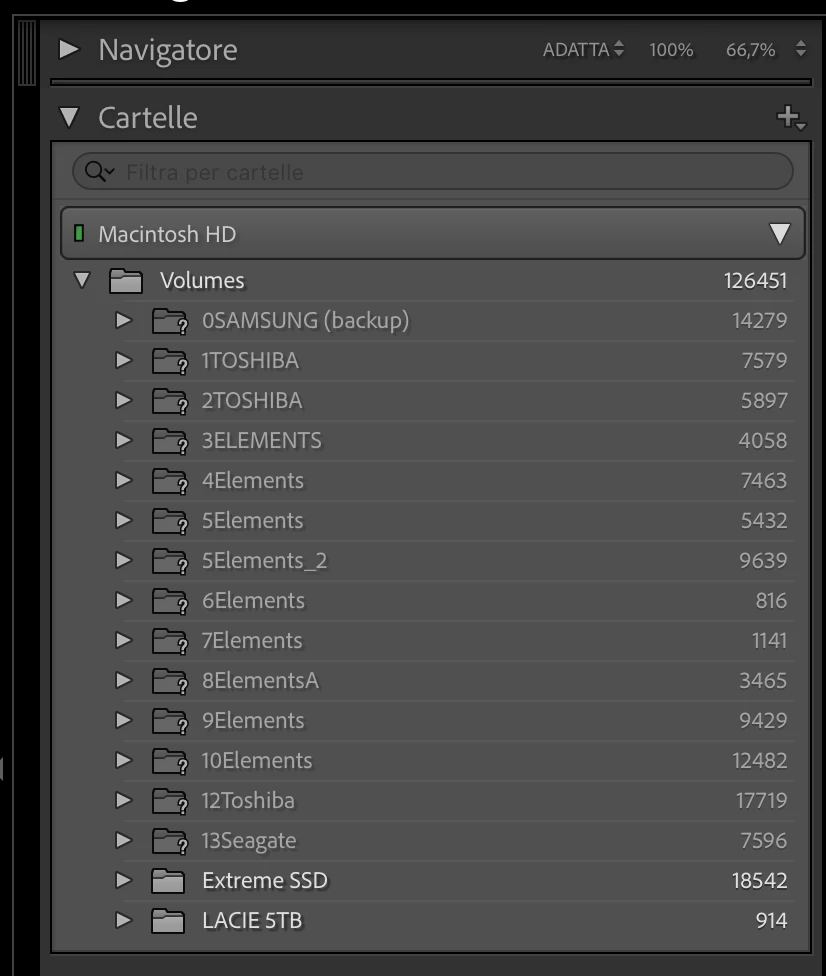Screen dimensions: 826x976
Task: Click the 12Toshiba missing folder icon
Action: click(170, 801)
